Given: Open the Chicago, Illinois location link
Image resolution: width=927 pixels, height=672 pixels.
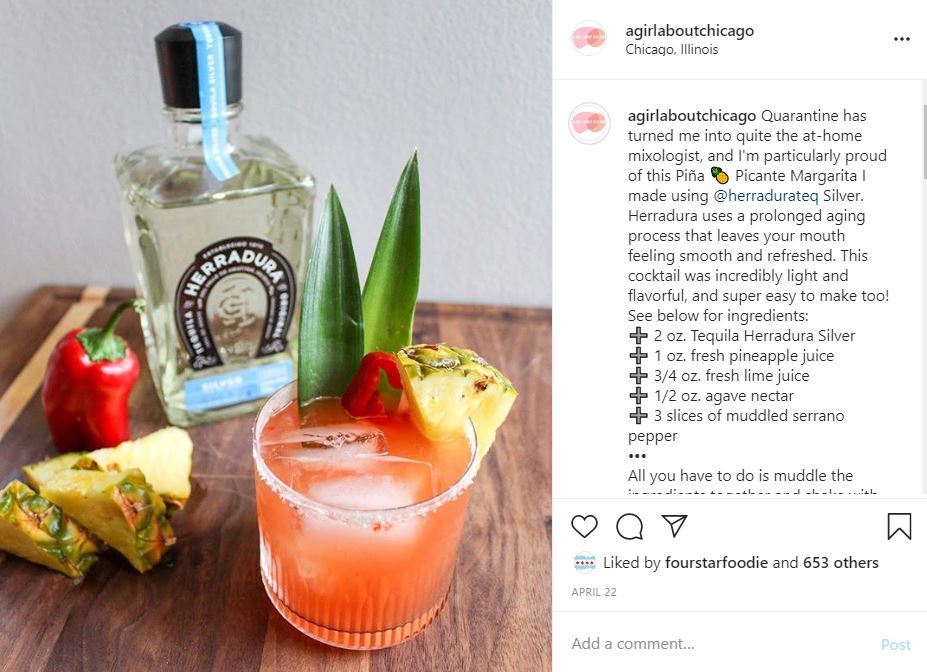Looking at the screenshot, I should click(x=672, y=50).
